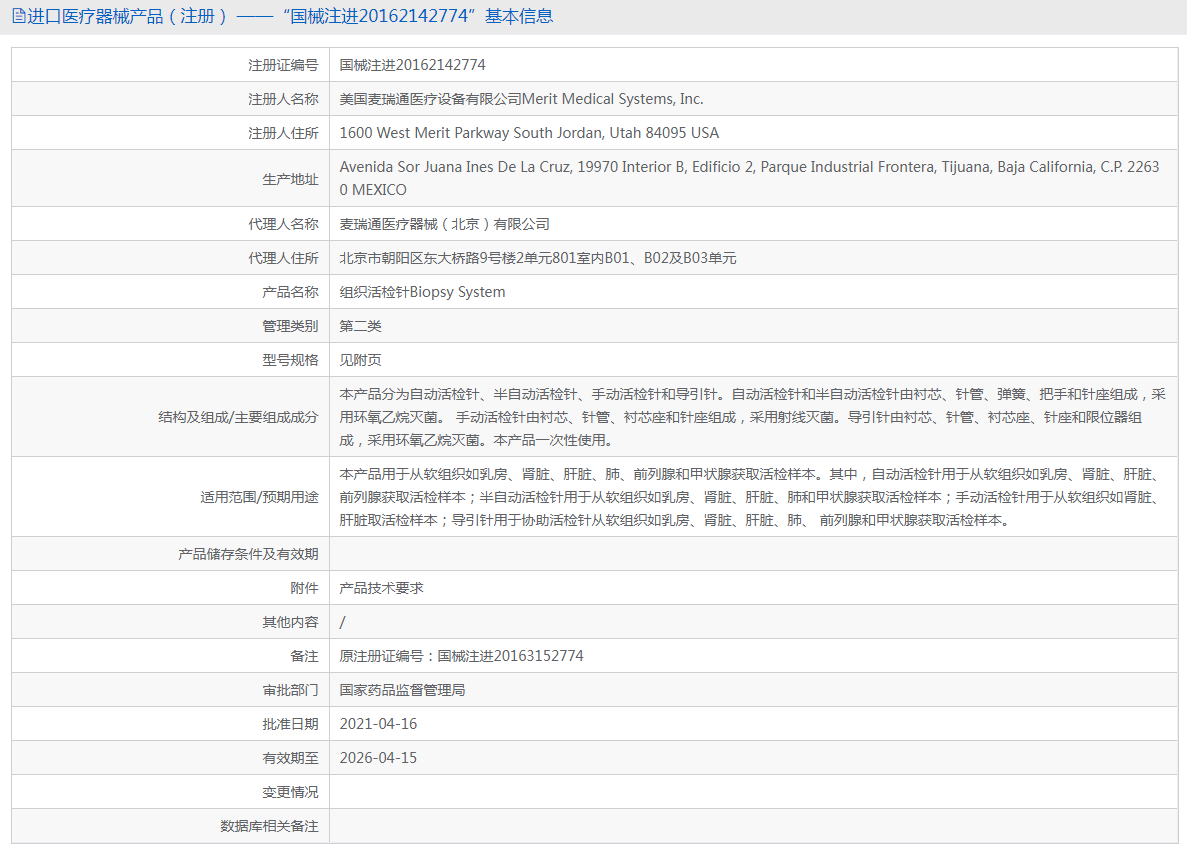
Task: Click the 代理人名称 label
Action: (x=283, y=224)
